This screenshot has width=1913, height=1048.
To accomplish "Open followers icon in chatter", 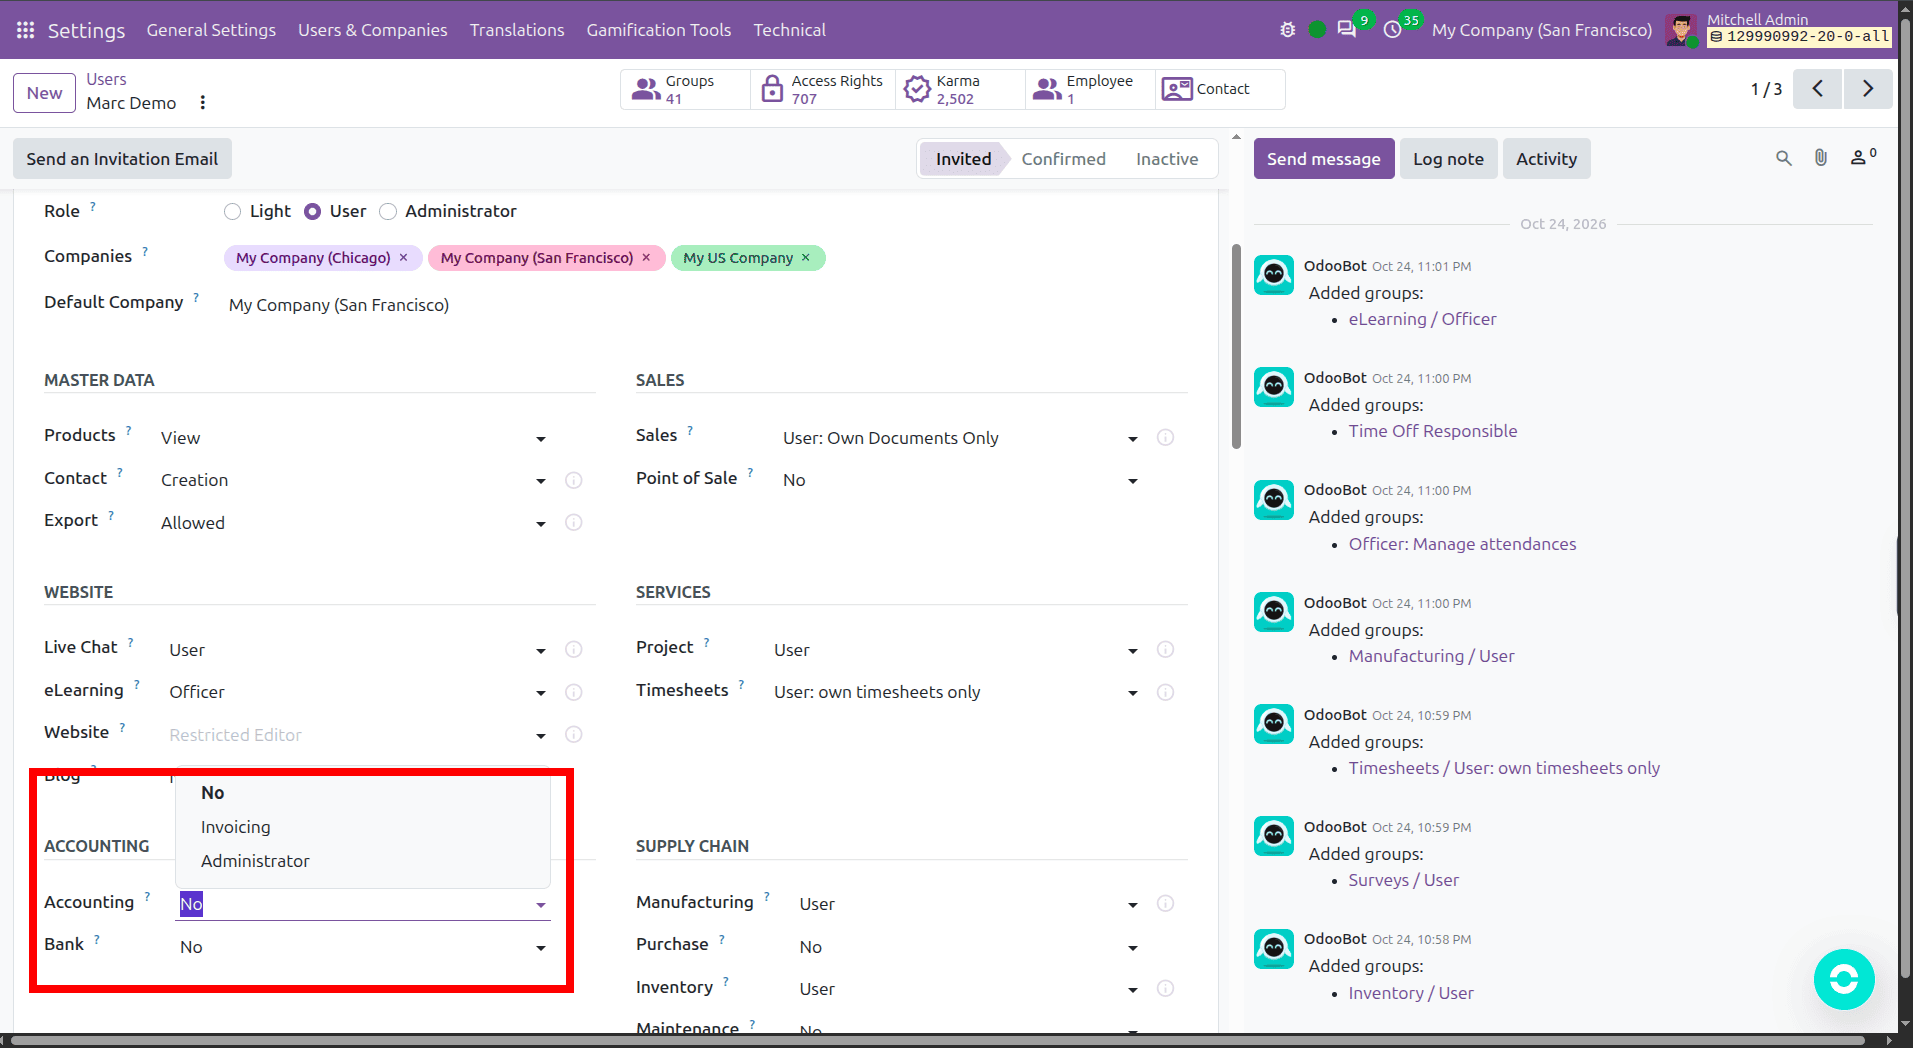I will point(1861,157).
